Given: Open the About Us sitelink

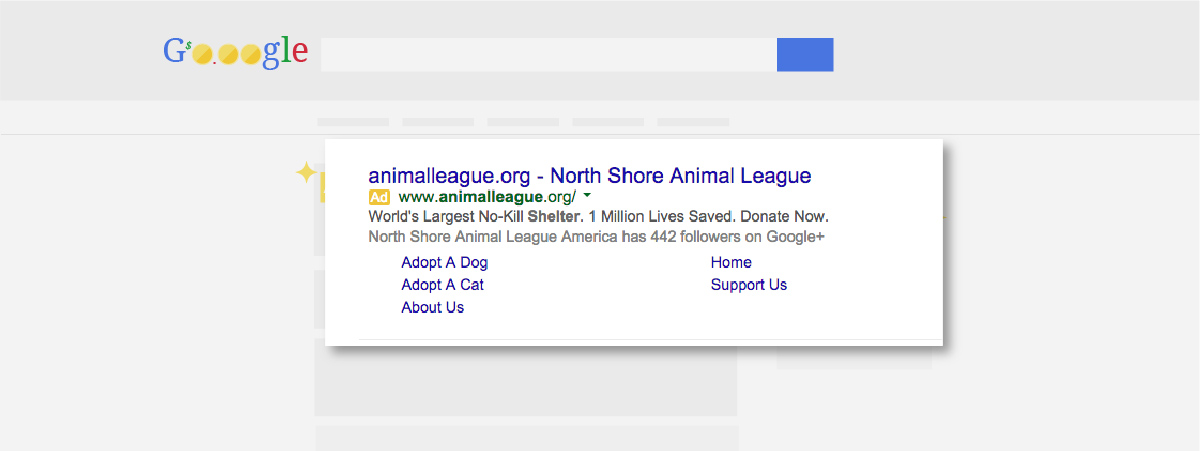Looking at the screenshot, I should pos(433,307).
